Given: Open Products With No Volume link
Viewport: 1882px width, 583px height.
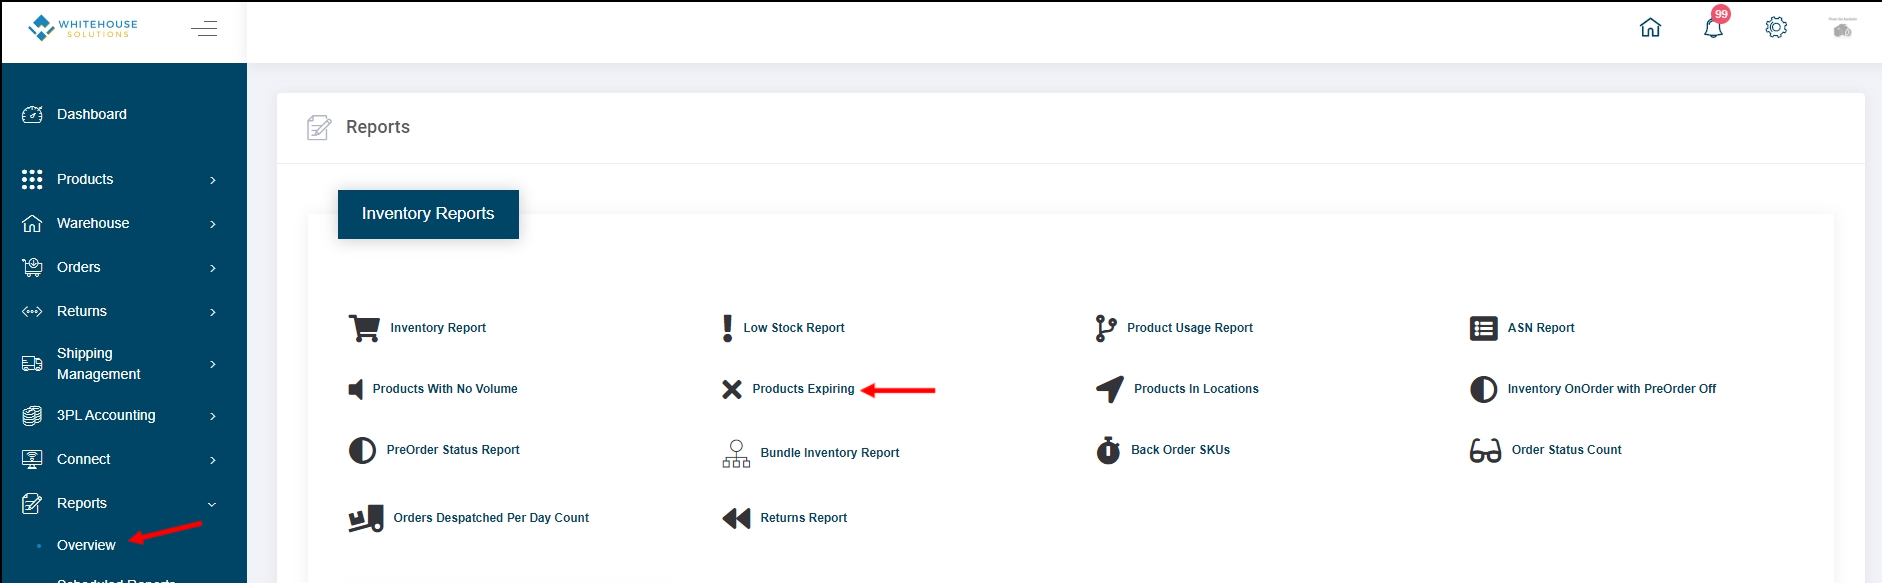Looking at the screenshot, I should tap(445, 389).
